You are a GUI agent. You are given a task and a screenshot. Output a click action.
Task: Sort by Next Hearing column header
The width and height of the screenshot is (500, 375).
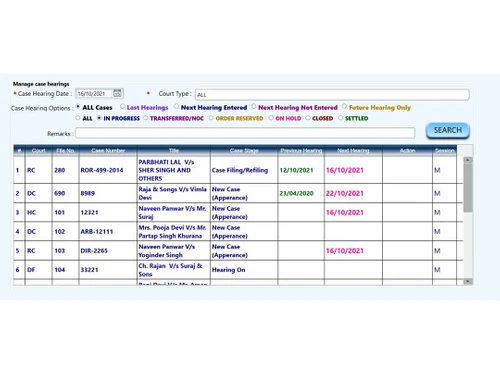pos(353,151)
